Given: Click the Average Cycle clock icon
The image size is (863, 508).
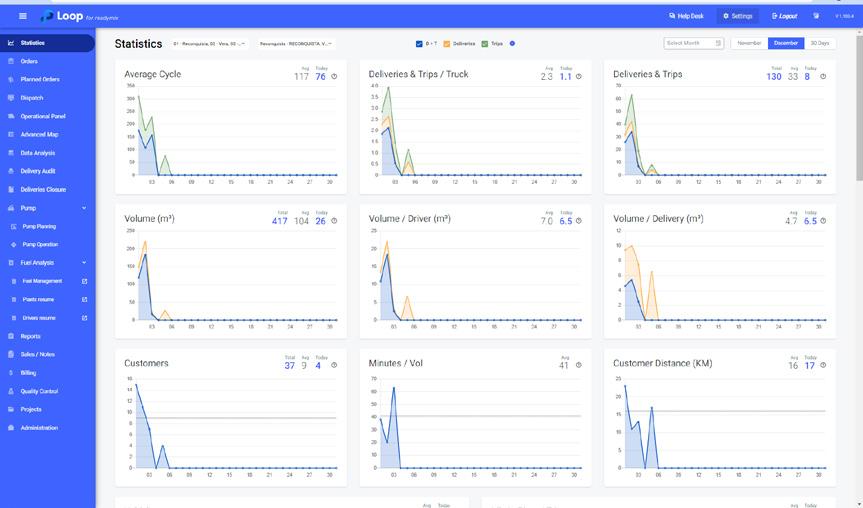Looking at the screenshot, I should tap(334, 77).
